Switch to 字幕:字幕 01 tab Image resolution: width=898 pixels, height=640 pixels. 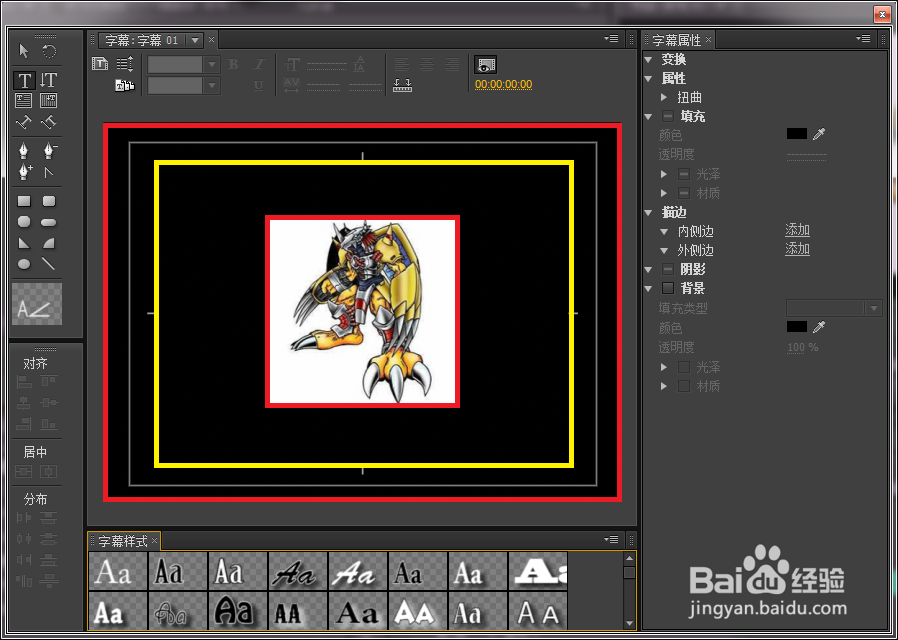[x=142, y=40]
